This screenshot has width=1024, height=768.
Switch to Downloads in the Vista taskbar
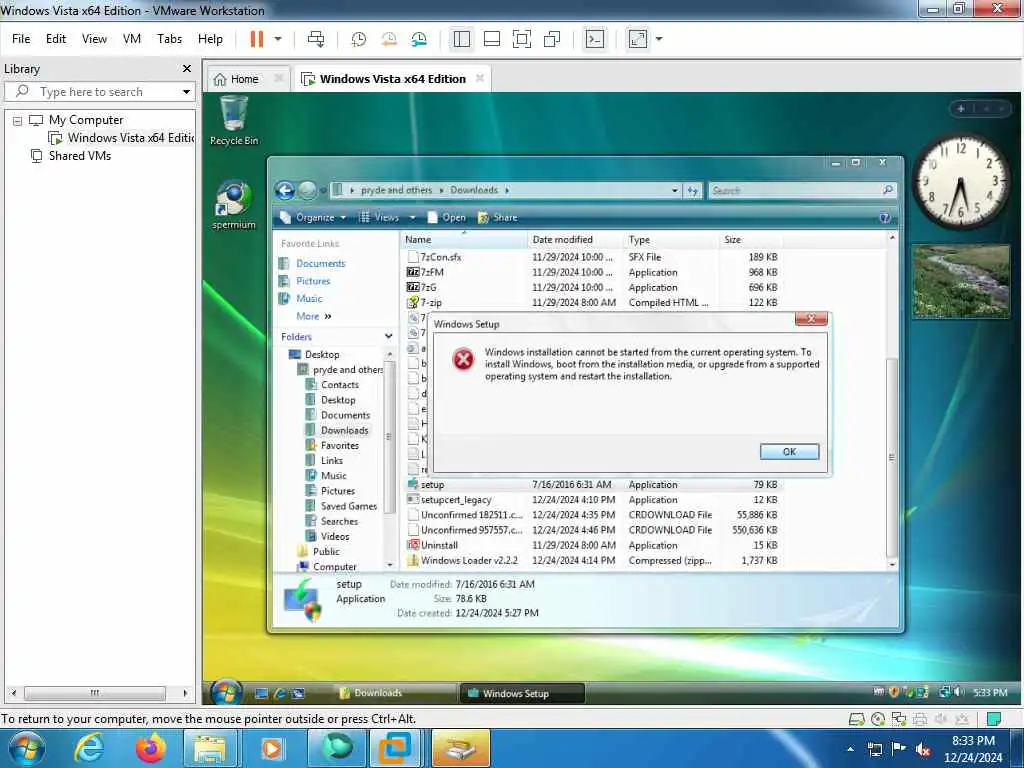(395, 693)
